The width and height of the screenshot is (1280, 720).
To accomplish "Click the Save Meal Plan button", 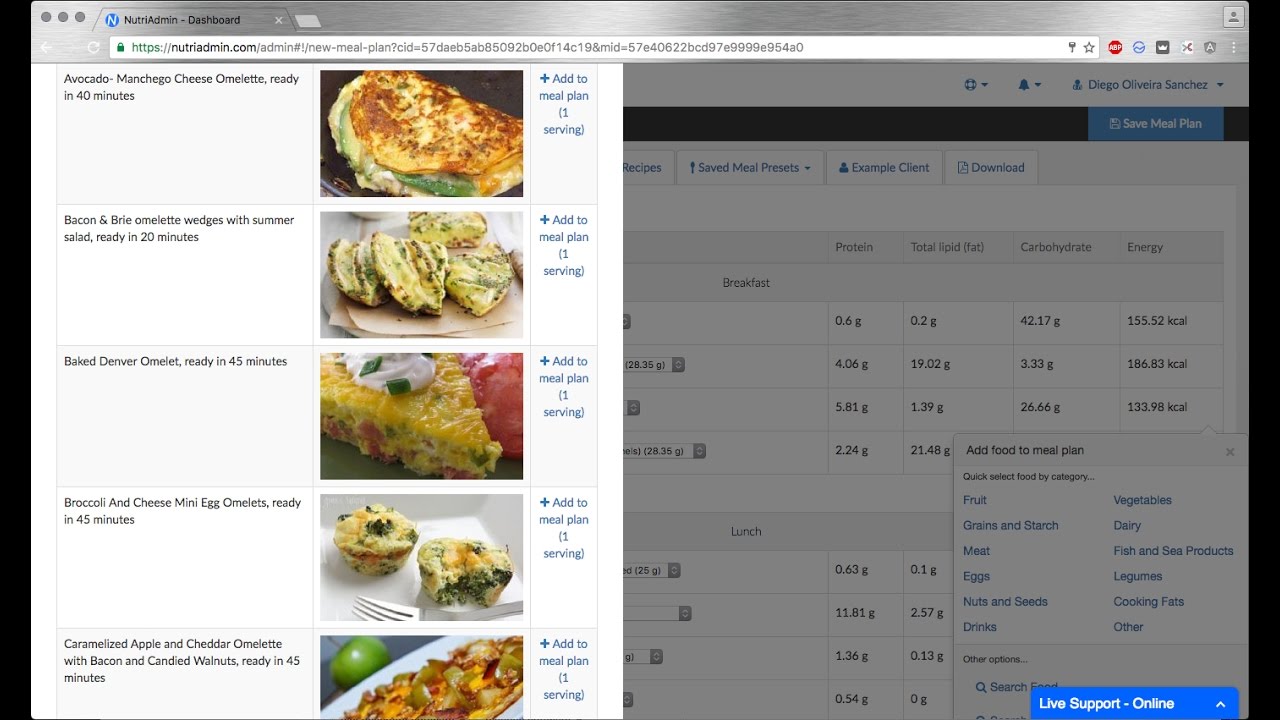I will tap(1155, 123).
